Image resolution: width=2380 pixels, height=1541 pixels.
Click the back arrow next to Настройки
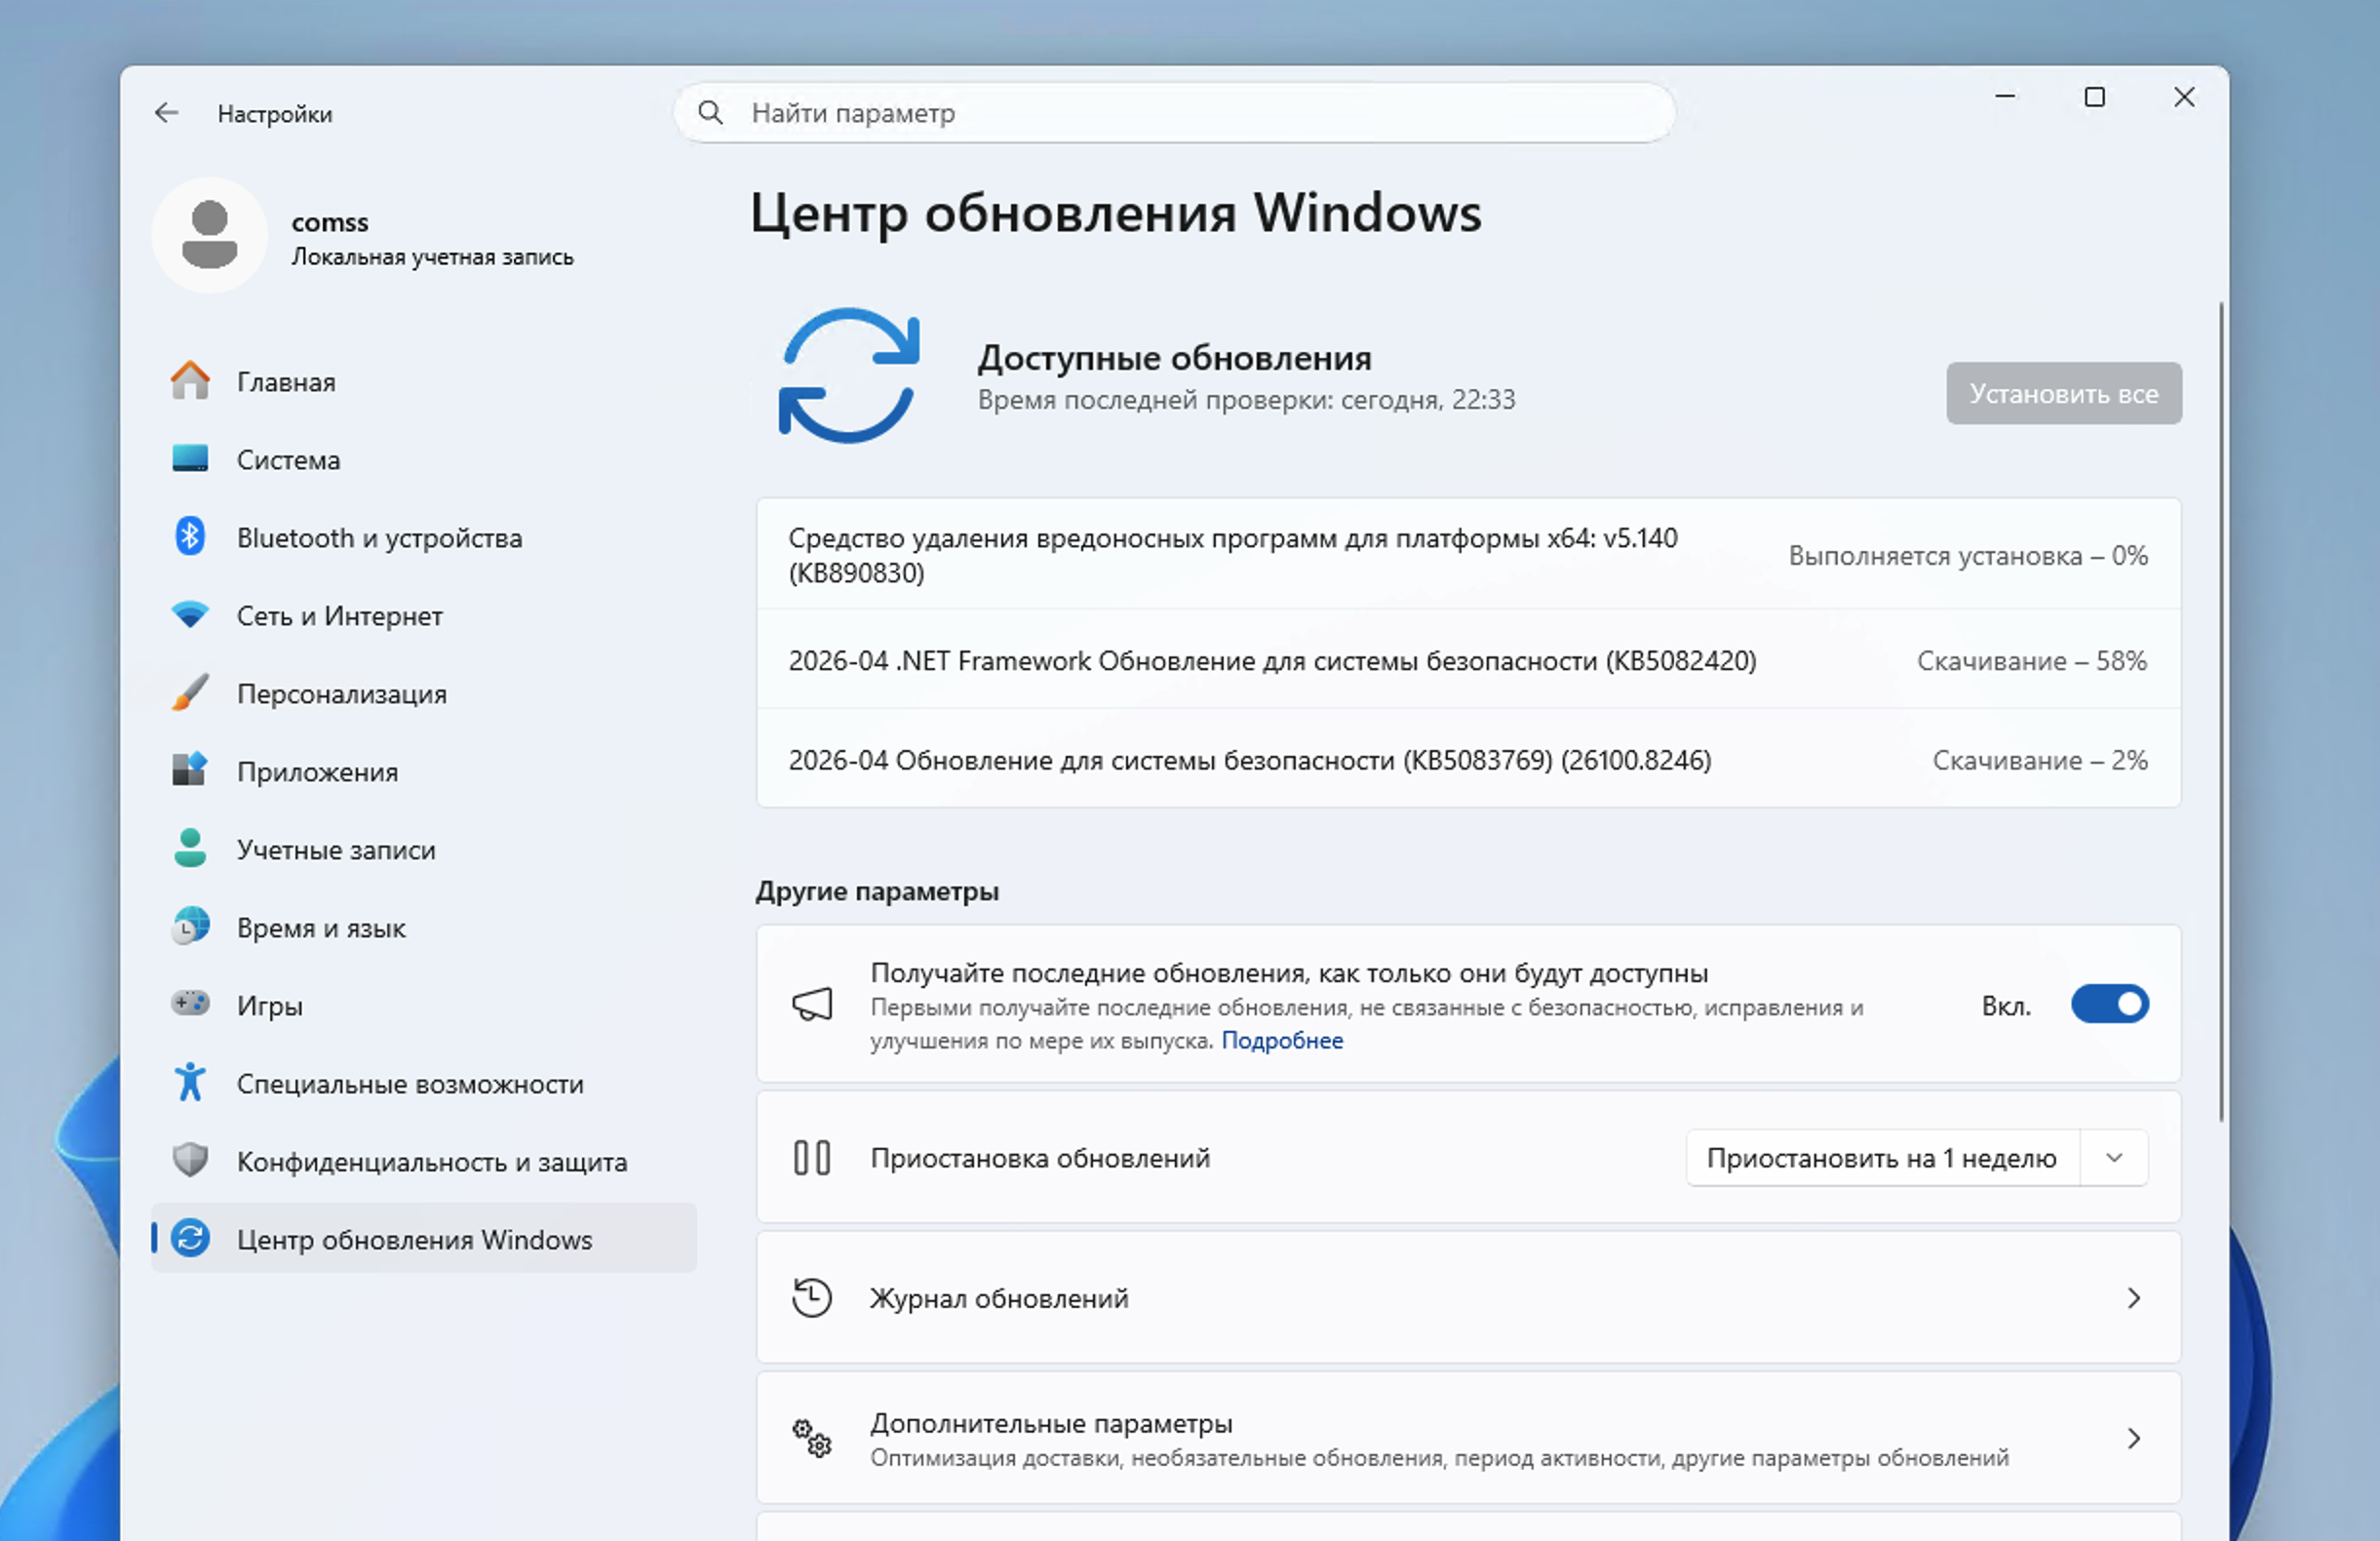click(x=166, y=113)
